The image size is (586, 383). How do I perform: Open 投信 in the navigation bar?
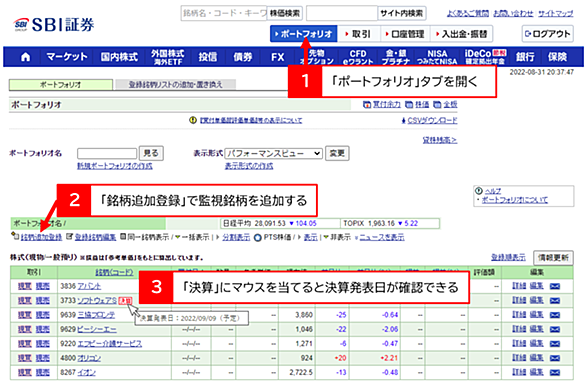click(x=208, y=57)
